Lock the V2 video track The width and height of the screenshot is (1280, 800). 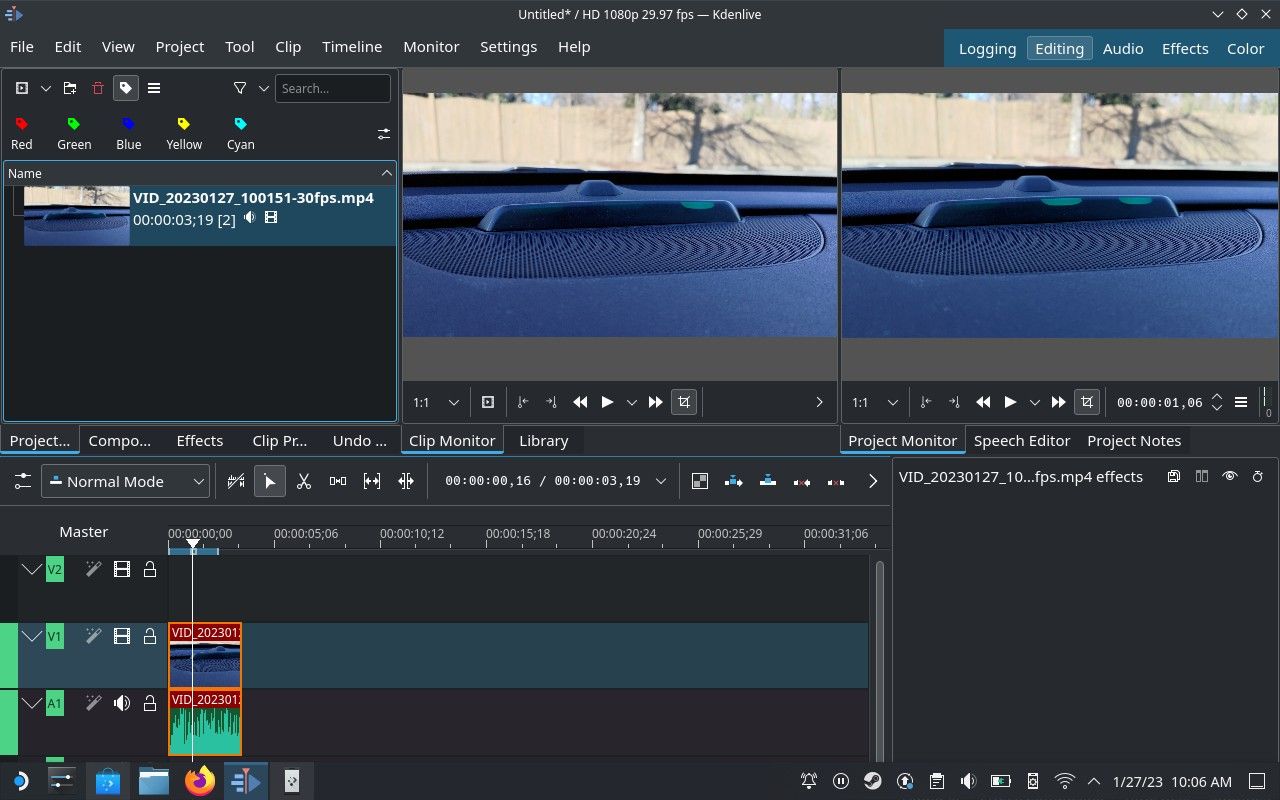[150, 569]
